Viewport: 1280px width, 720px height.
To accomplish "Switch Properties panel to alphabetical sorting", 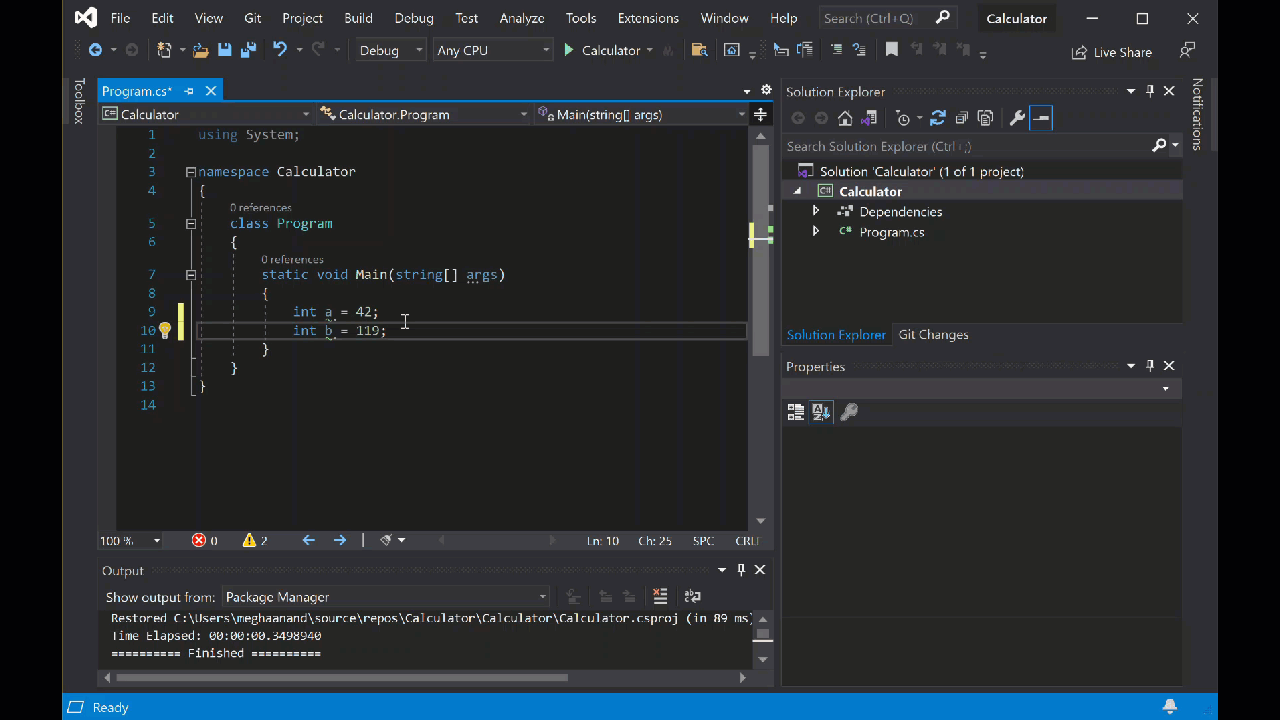I will (x=821, y=411).
